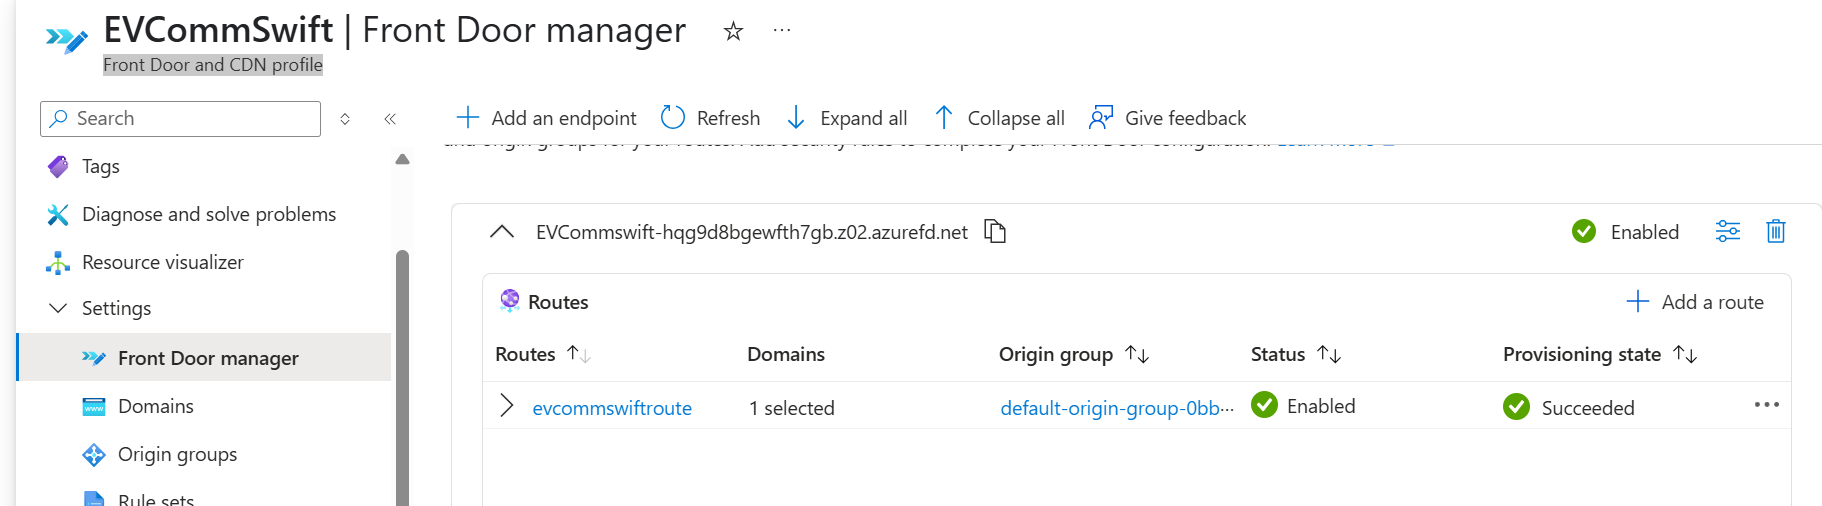Image resolution: width=1822 pixels, height=506 pixels.
Task: Click the EVCommswift endpoint hostname text
Action: click(x=752, y=232)
